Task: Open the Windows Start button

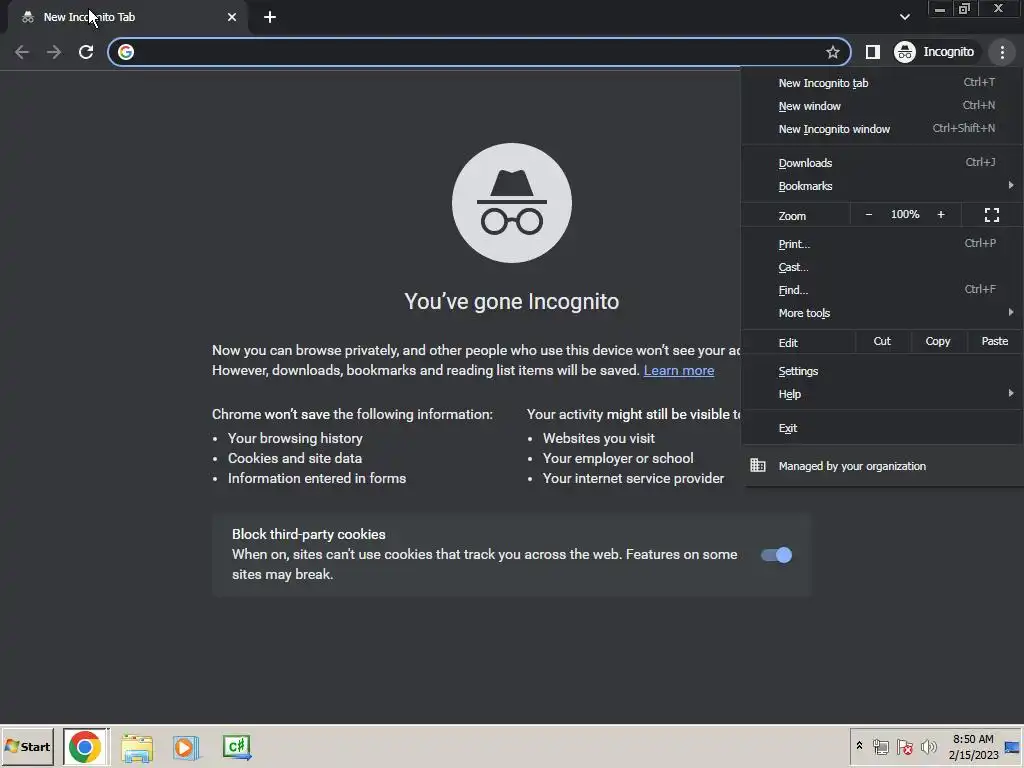Action: tap(27, 746)
